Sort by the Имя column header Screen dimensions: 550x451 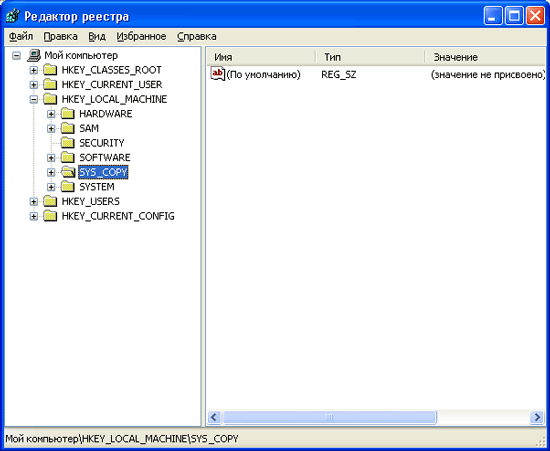coord(262,57)
